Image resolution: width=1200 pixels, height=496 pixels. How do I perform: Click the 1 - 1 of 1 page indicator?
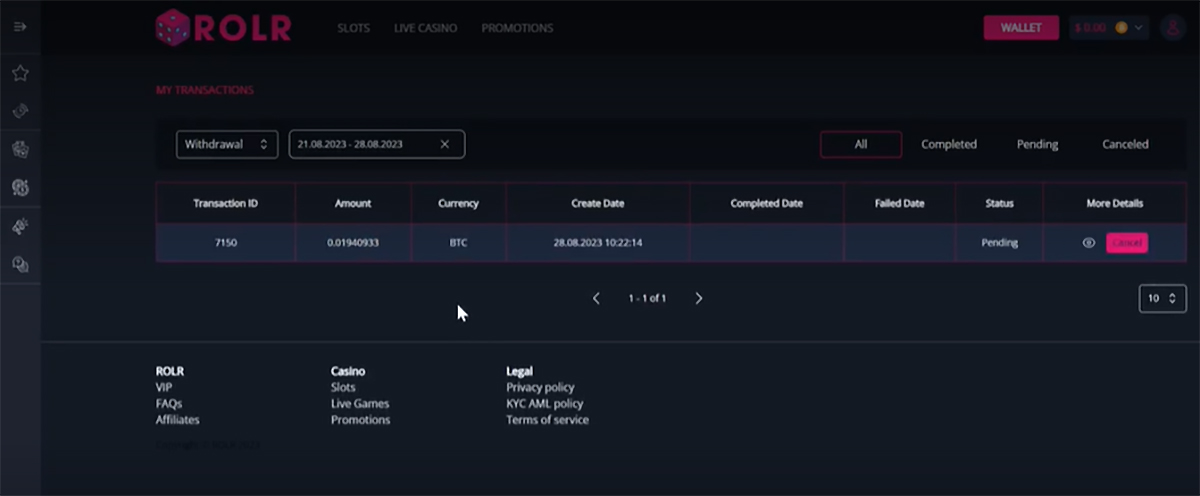coord(647,298)
